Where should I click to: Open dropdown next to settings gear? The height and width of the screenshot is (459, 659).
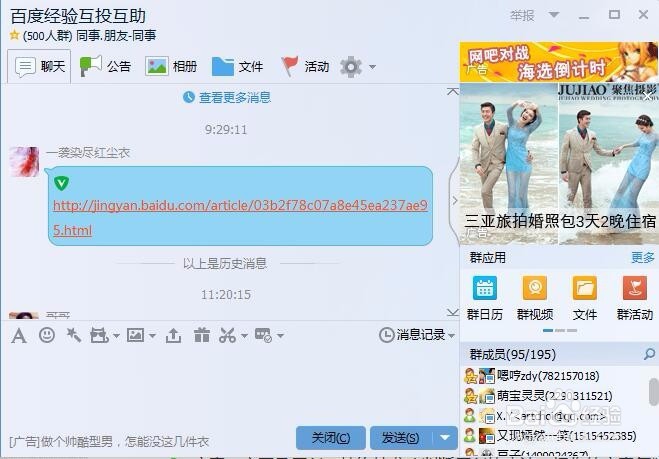pos(372,67)
